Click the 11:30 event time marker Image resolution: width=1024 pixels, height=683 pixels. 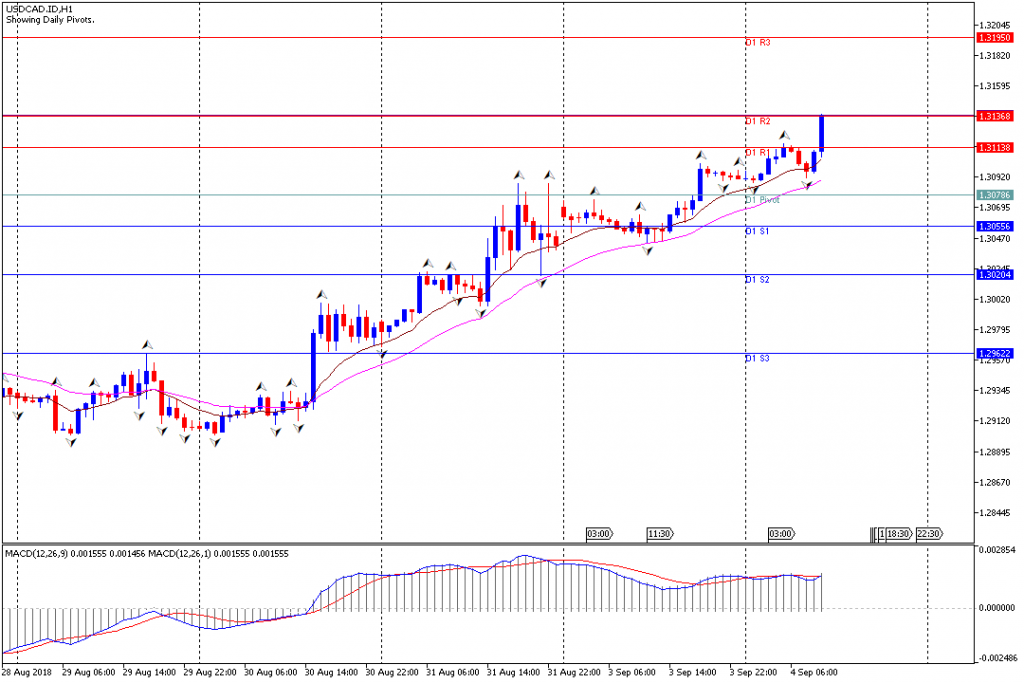click(x=658, y=534)
